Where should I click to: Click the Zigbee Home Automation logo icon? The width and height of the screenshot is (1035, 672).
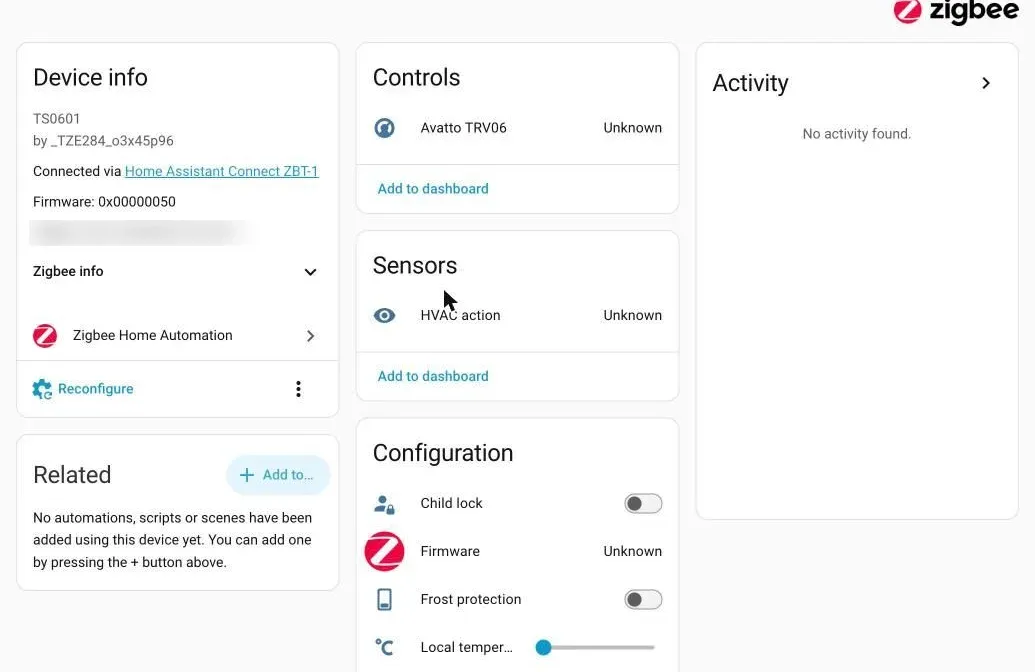tap(45, 335)
